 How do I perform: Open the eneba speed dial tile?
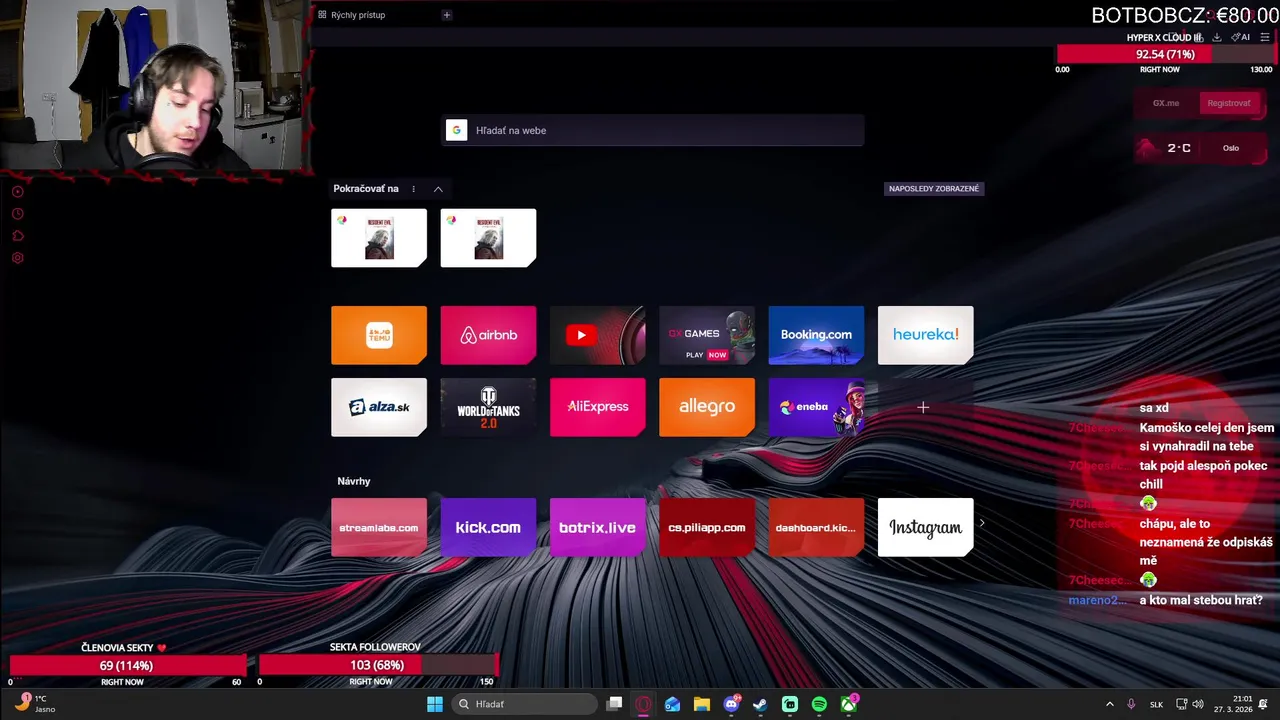click(x=816, y=407)
